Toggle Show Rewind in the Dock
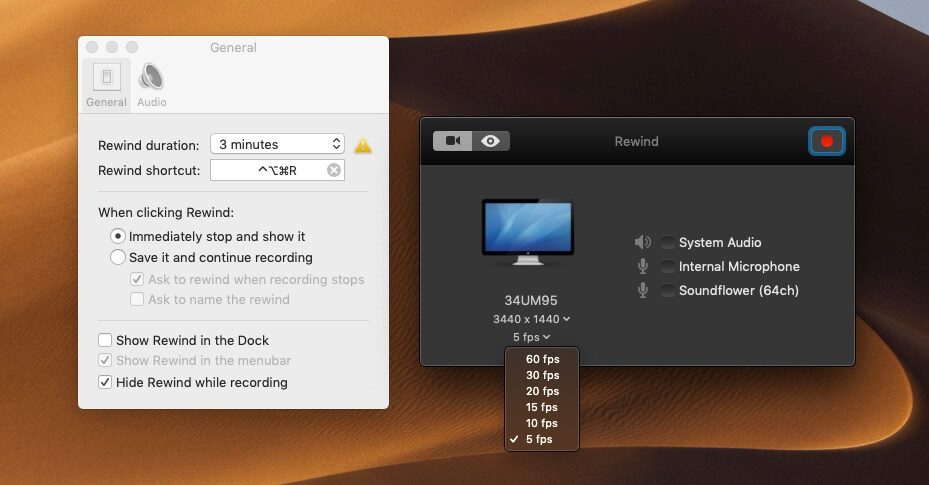 coord(105,341)
